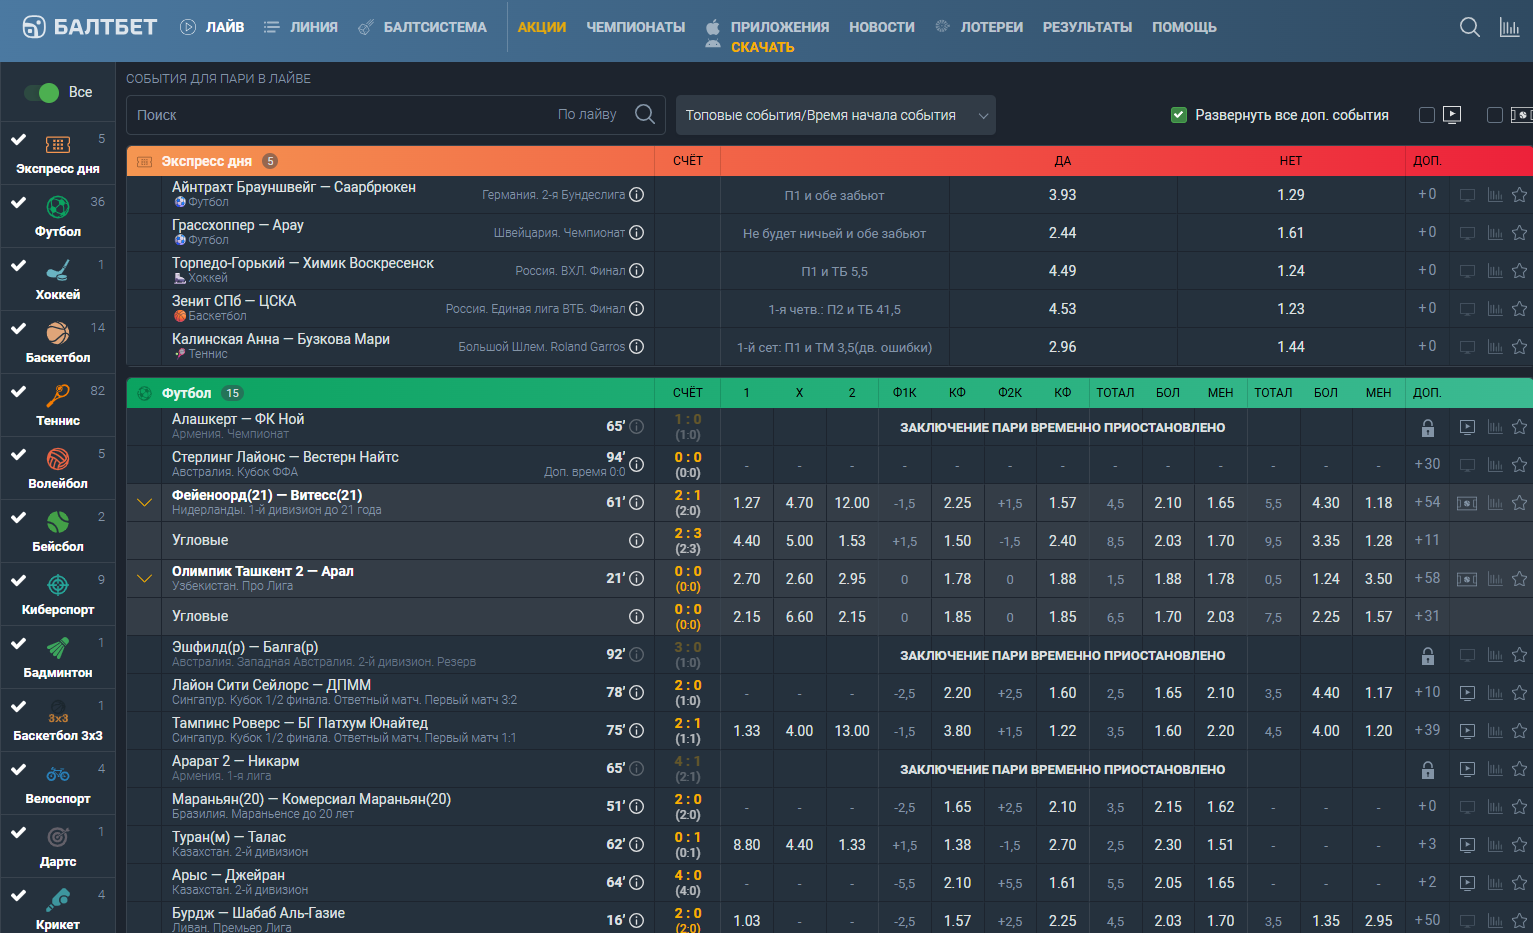
Task: Open БАЛТСИСТЕМА menu item
Action: pyautogui.click(x=422, y=27)
